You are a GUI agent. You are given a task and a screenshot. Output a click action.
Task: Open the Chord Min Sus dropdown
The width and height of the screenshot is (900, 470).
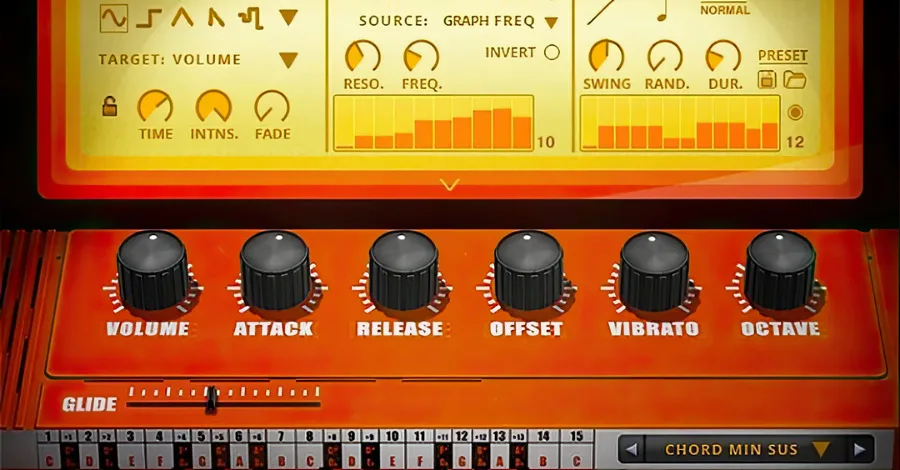822,449
